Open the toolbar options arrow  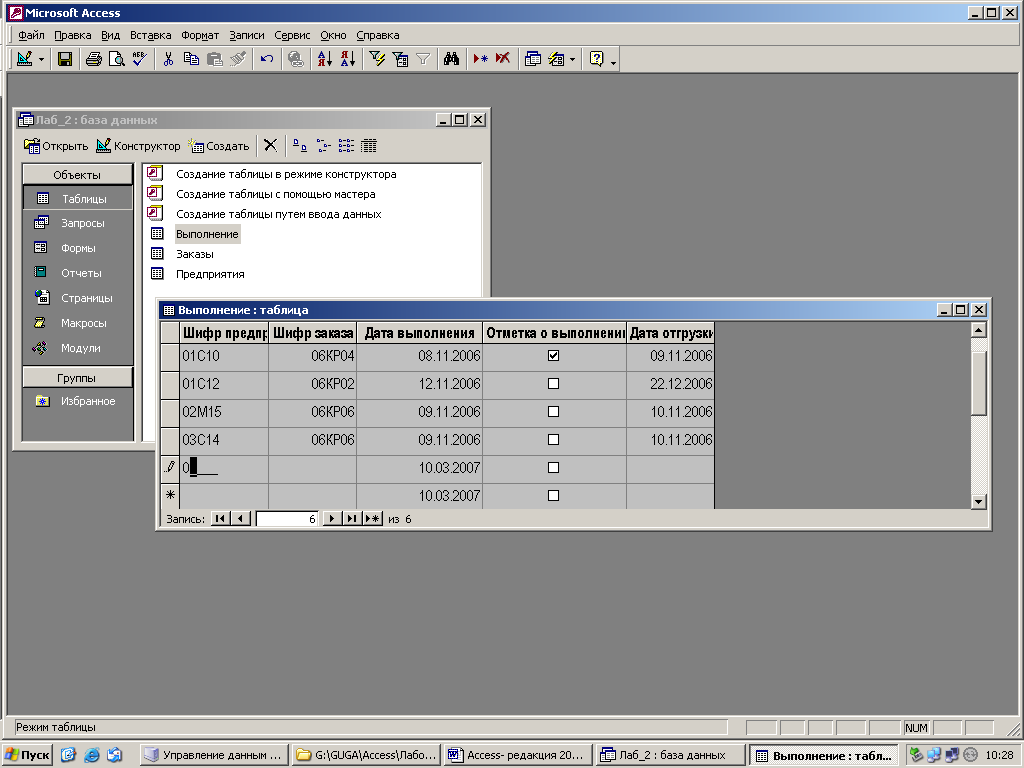[614, 61]
